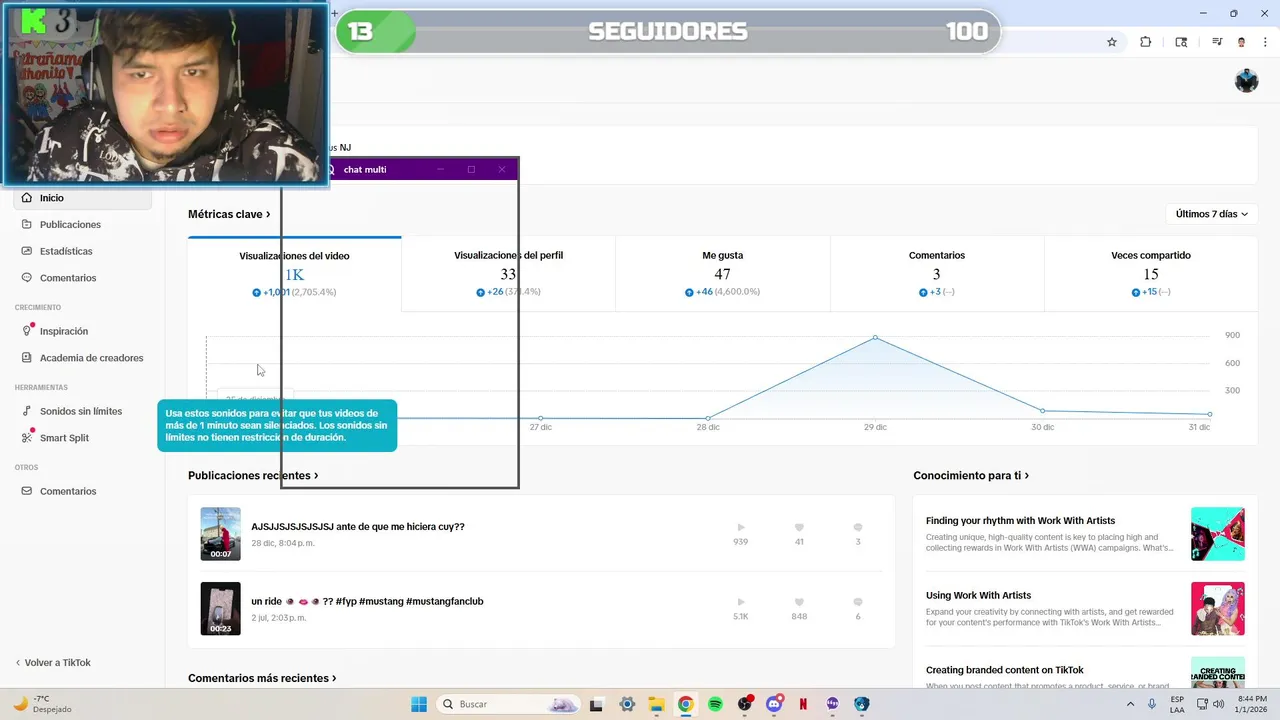
Task: Open the Inspiración lightbulb icon
Action: click(x=27, y=331)
